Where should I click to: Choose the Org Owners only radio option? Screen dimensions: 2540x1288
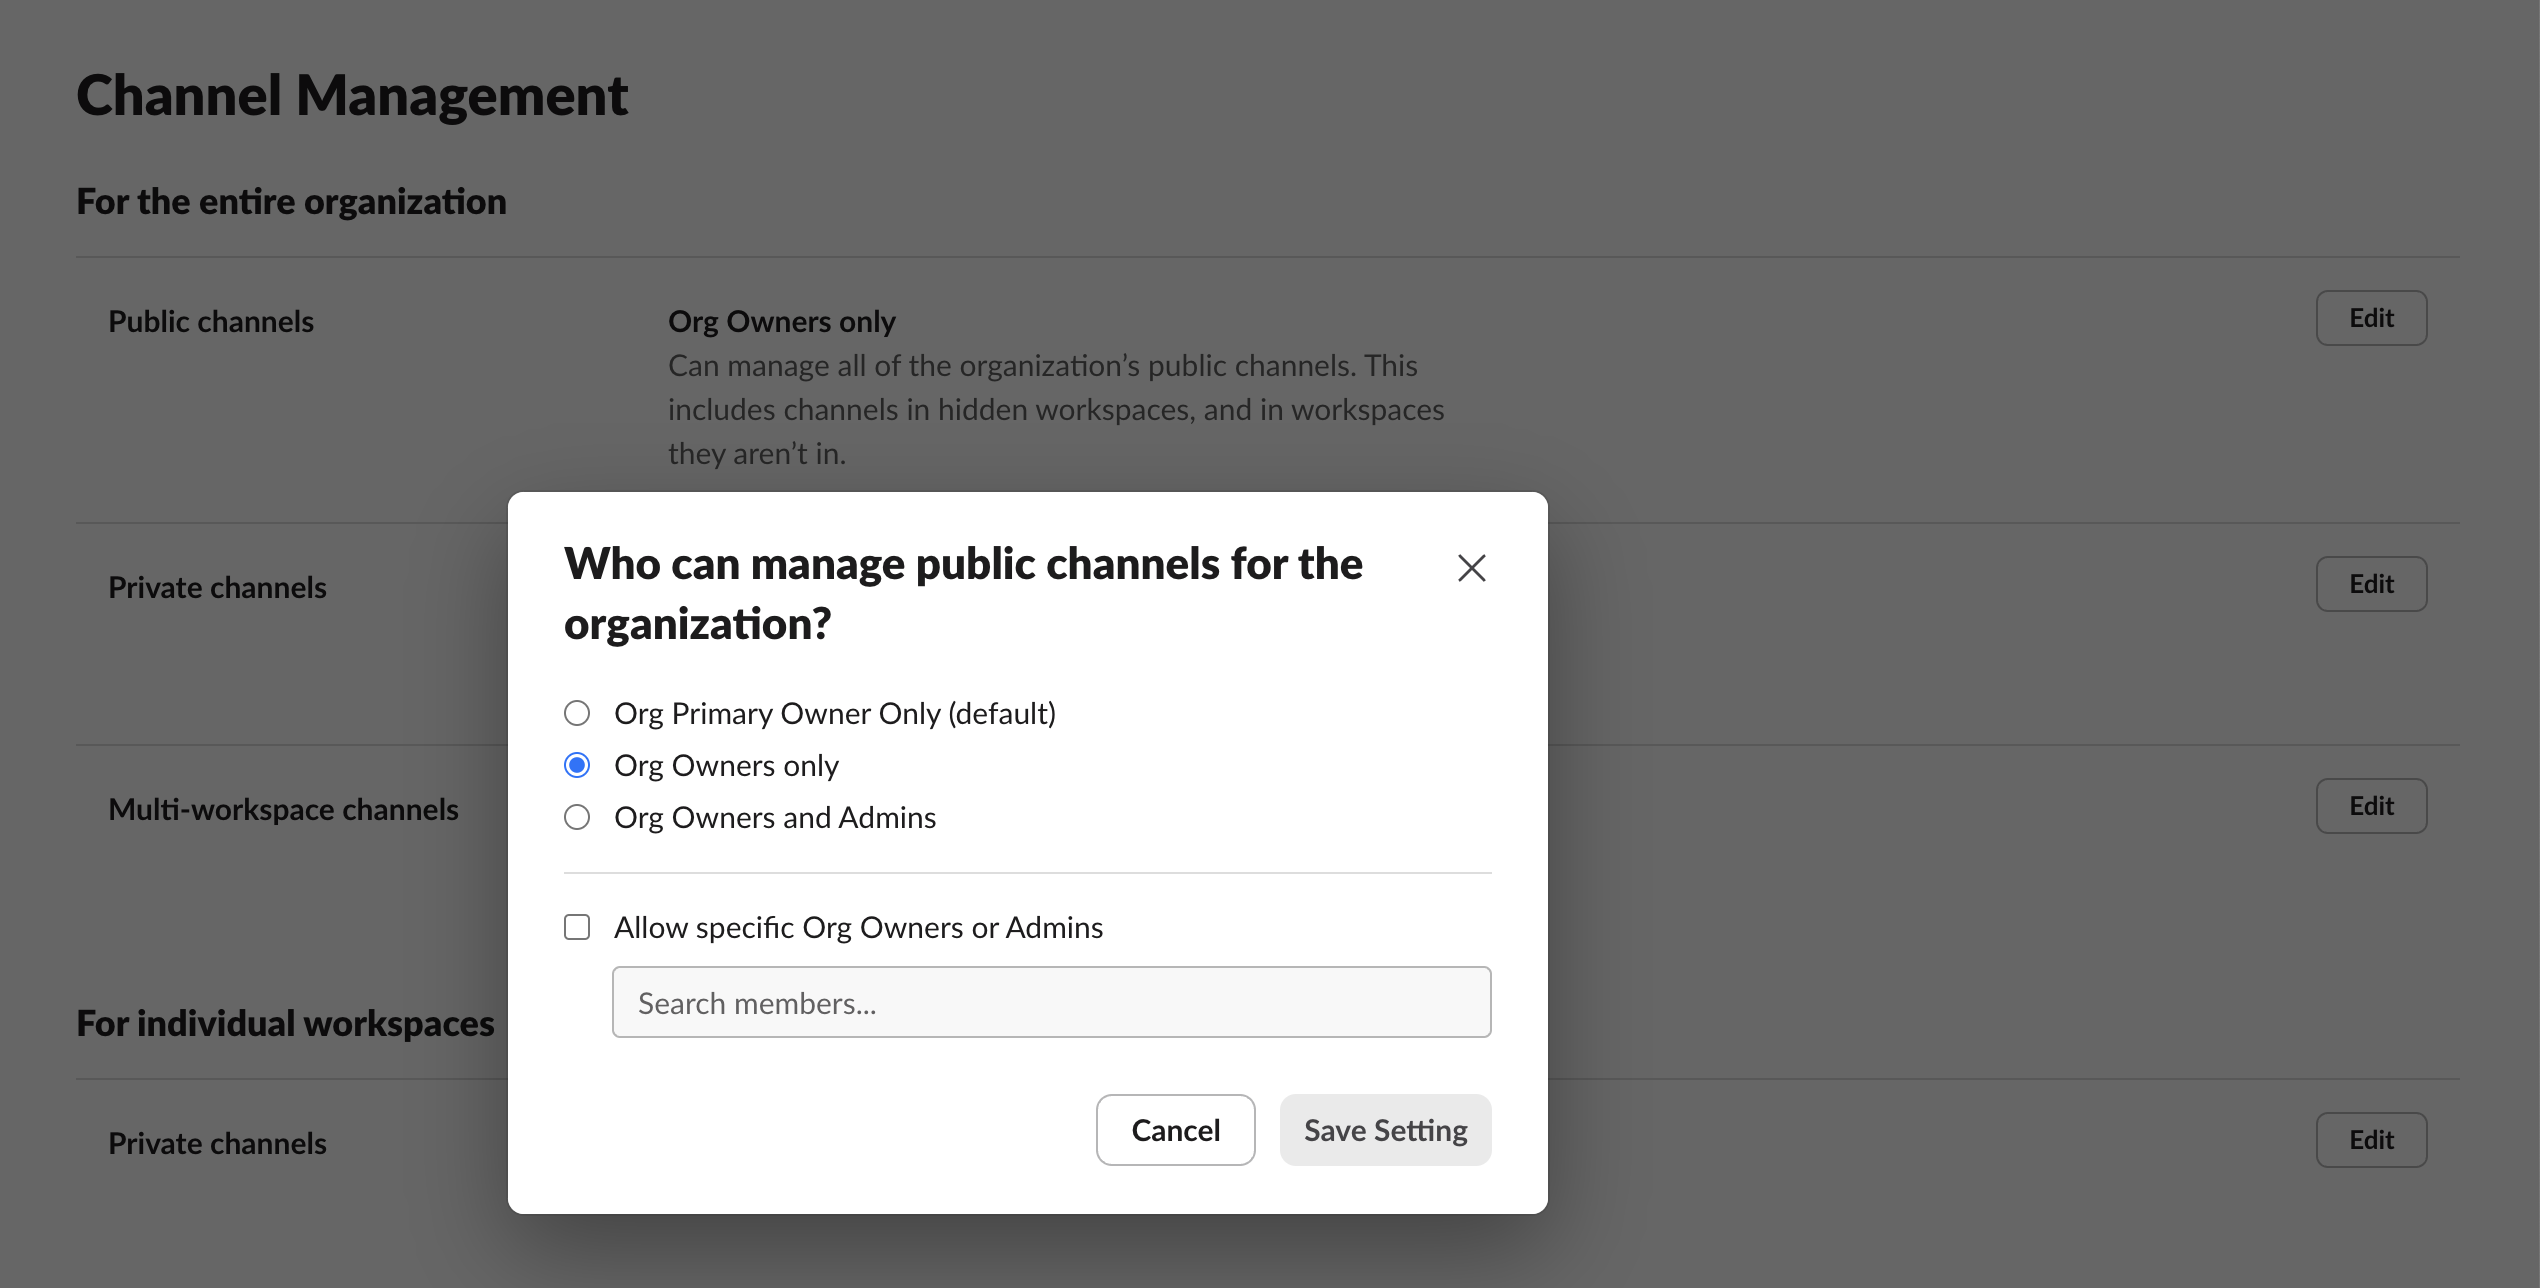click(577, 765)
